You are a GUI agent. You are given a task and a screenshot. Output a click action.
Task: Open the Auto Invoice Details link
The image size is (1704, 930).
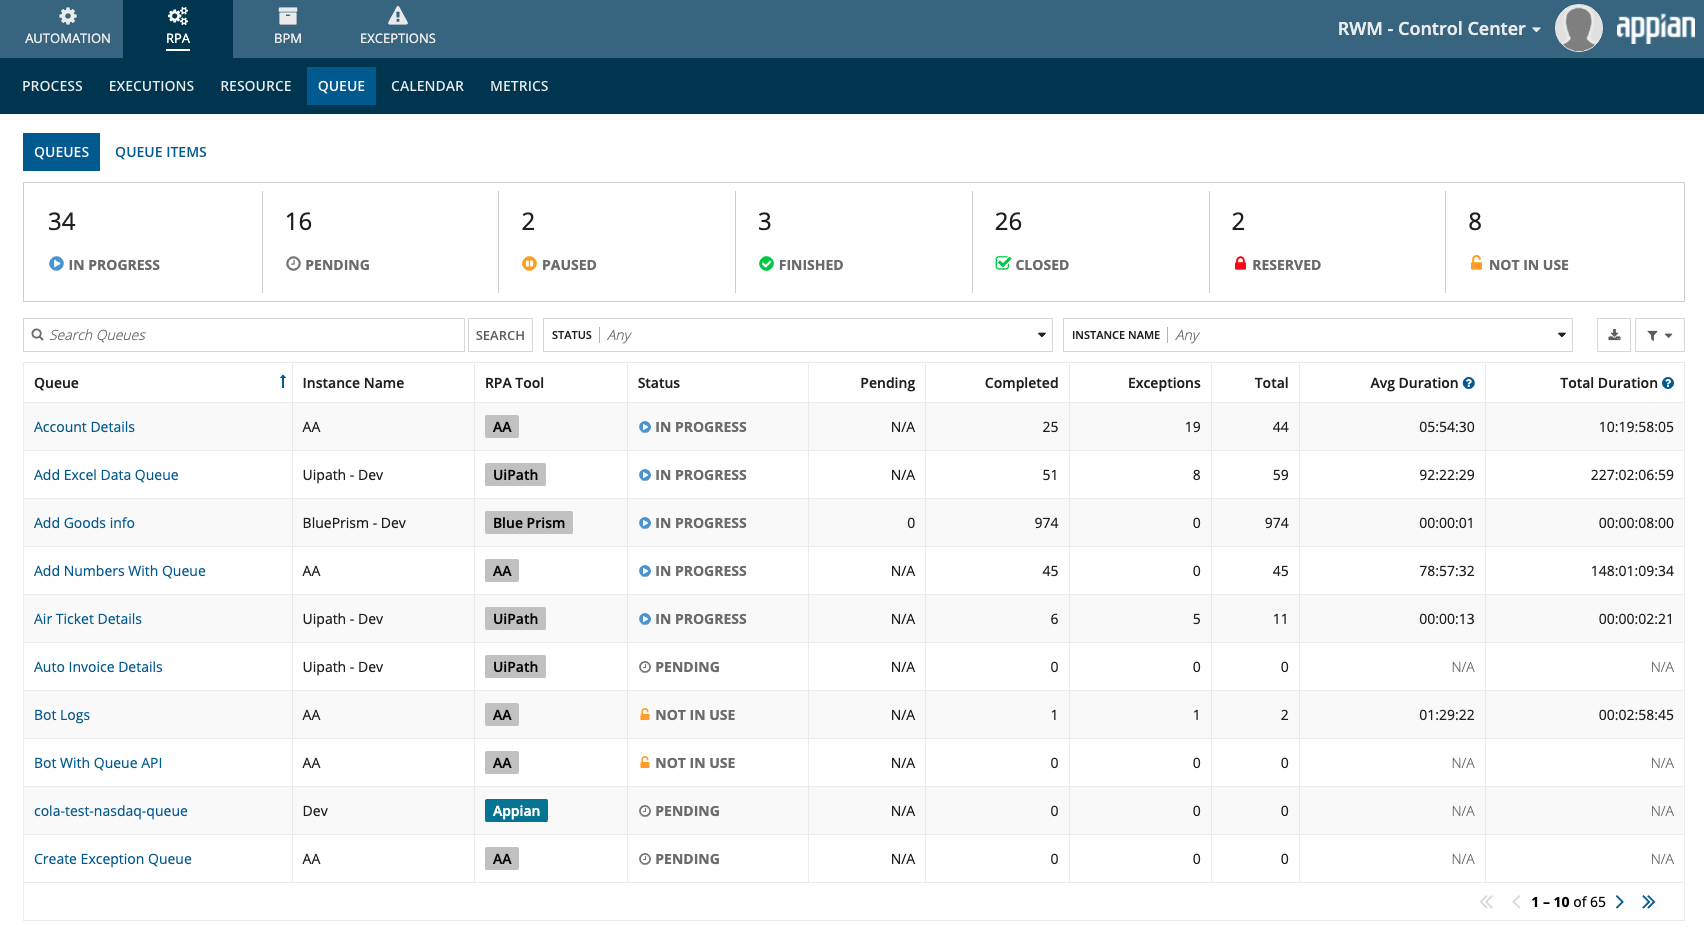[98, 667]
